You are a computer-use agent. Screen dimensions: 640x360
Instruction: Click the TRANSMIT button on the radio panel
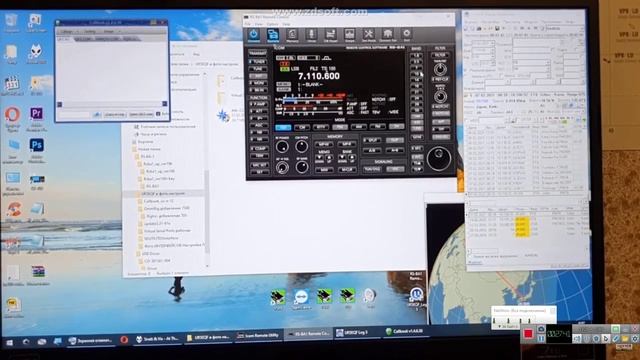pyautogui.click(x=258, y=53)
